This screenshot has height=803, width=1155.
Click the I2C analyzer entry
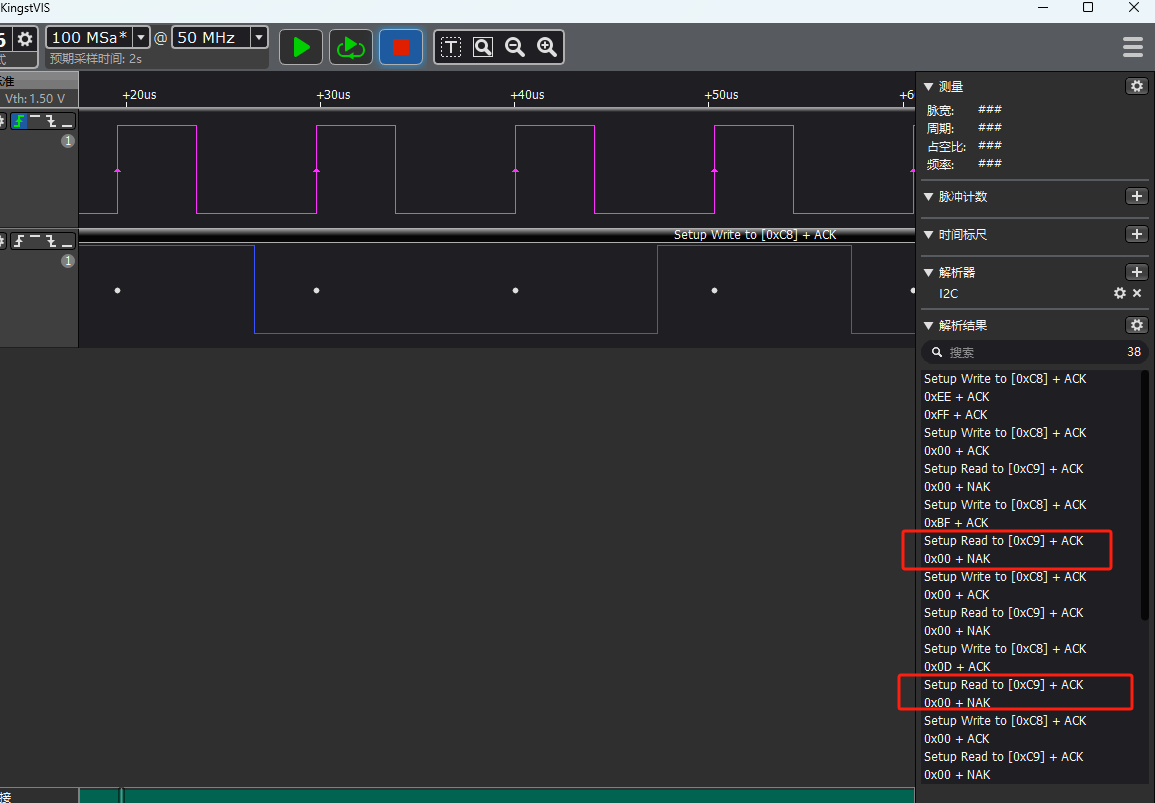coord(948,293)
